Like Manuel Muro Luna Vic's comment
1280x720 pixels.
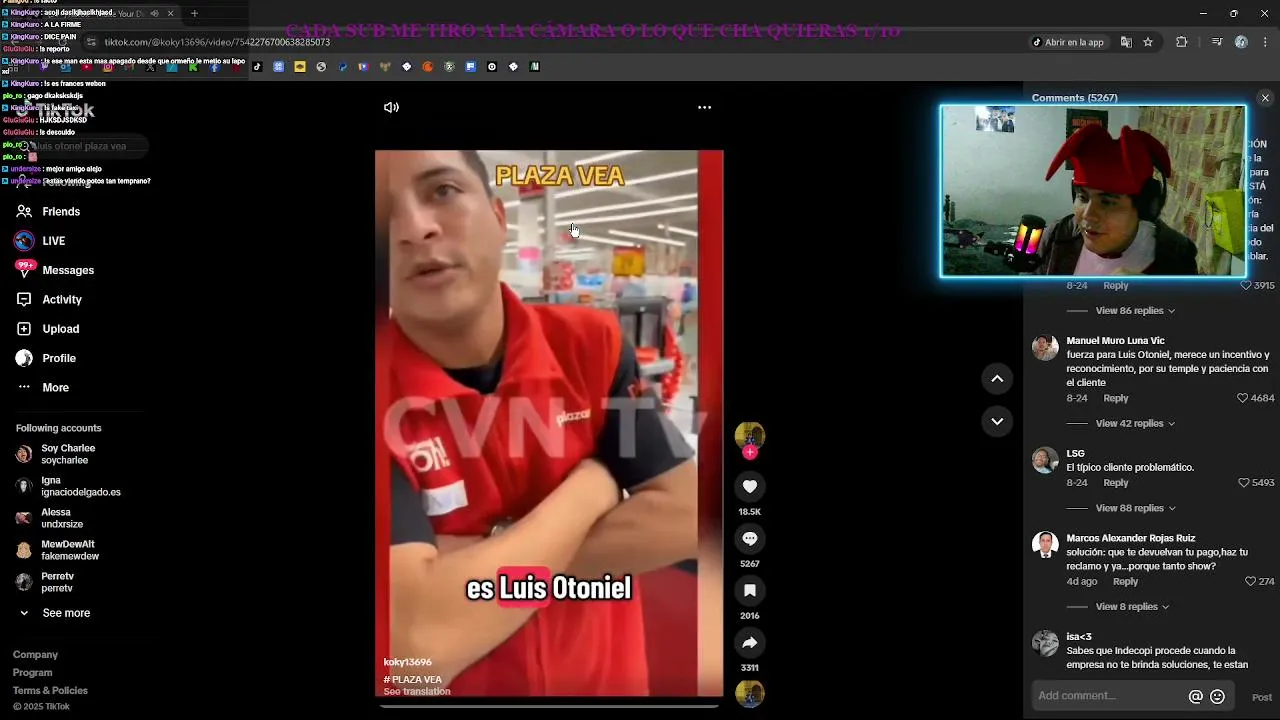coord(1242,398)
